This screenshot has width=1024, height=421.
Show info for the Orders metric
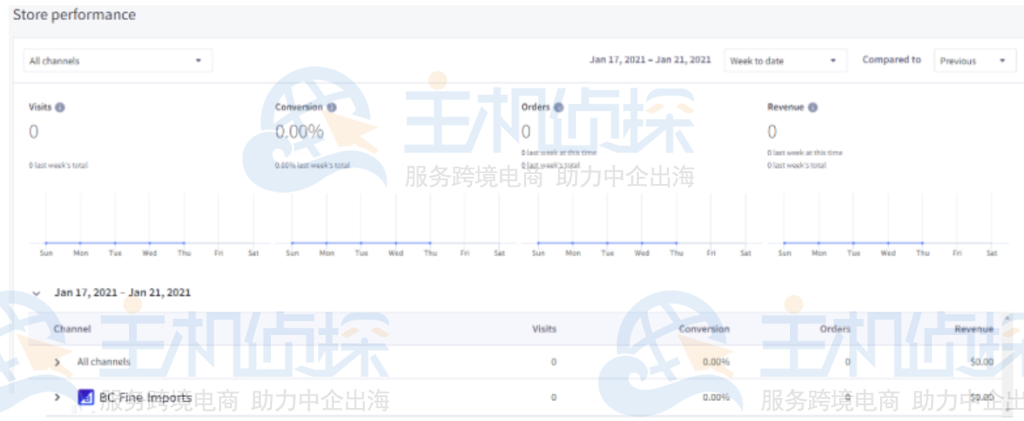click(558, 107)
